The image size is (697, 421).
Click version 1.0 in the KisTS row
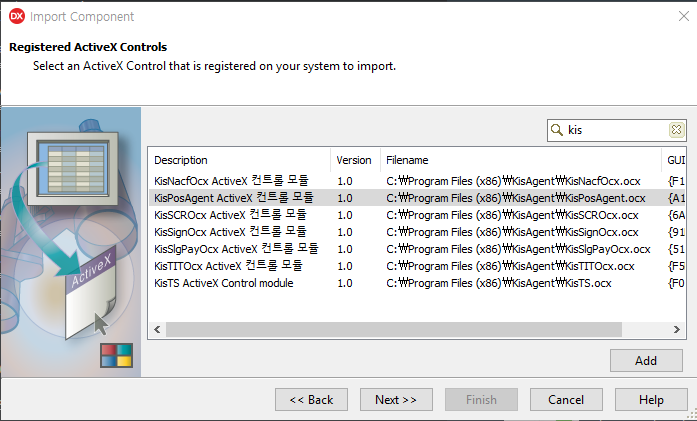click(x=345, y=283)
